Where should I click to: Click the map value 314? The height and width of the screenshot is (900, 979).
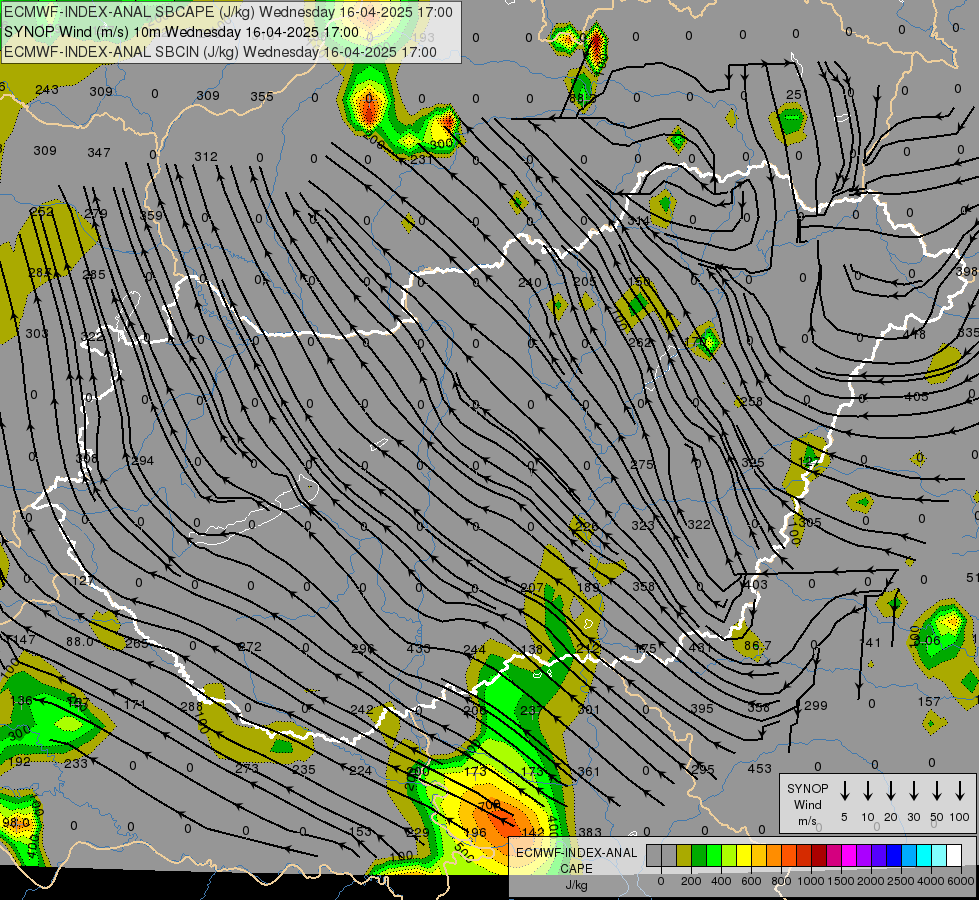point(638,220)
